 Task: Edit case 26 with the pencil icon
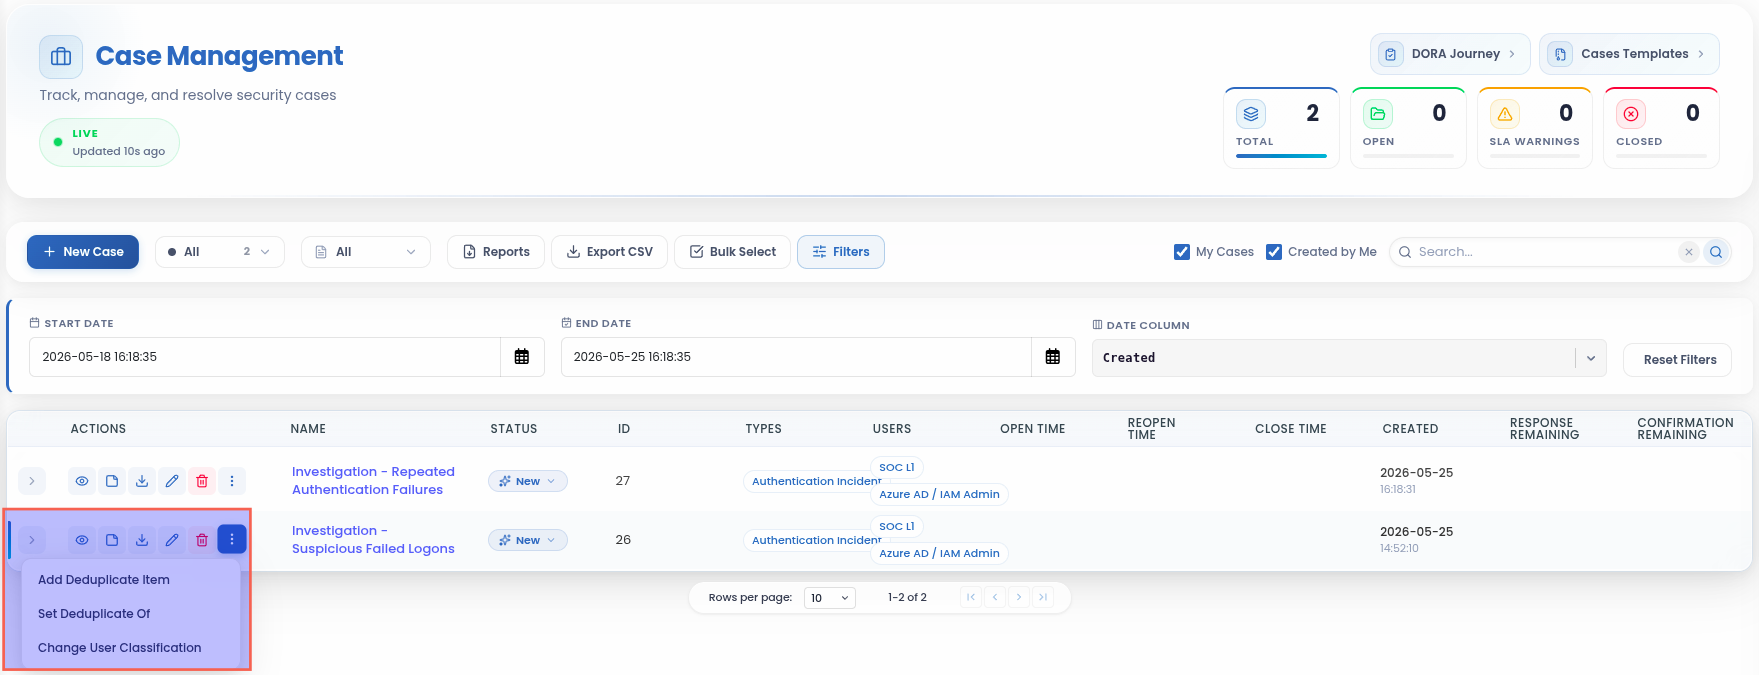click(x=172, y=540)
